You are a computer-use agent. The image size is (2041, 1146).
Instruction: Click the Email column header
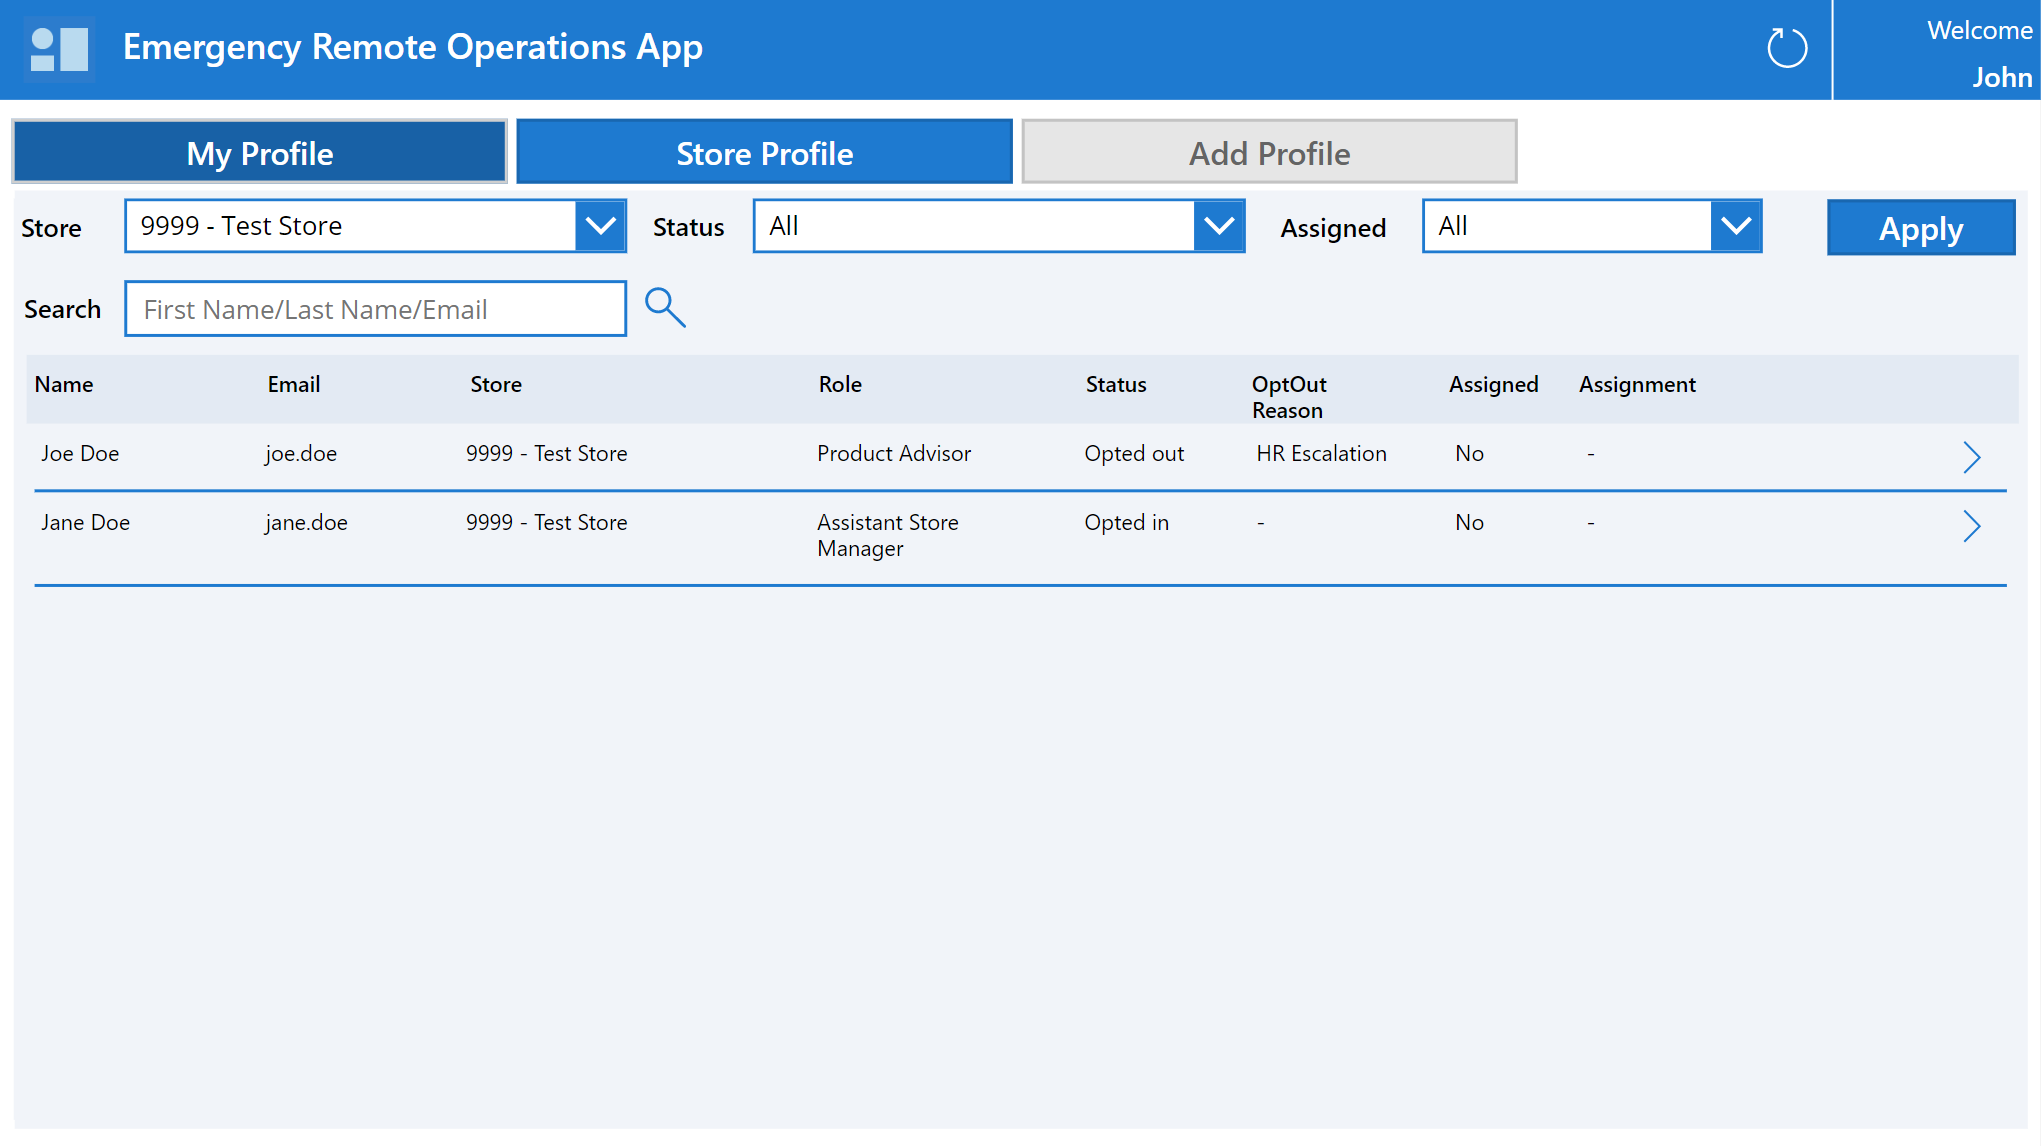click(x=294, y=384)
